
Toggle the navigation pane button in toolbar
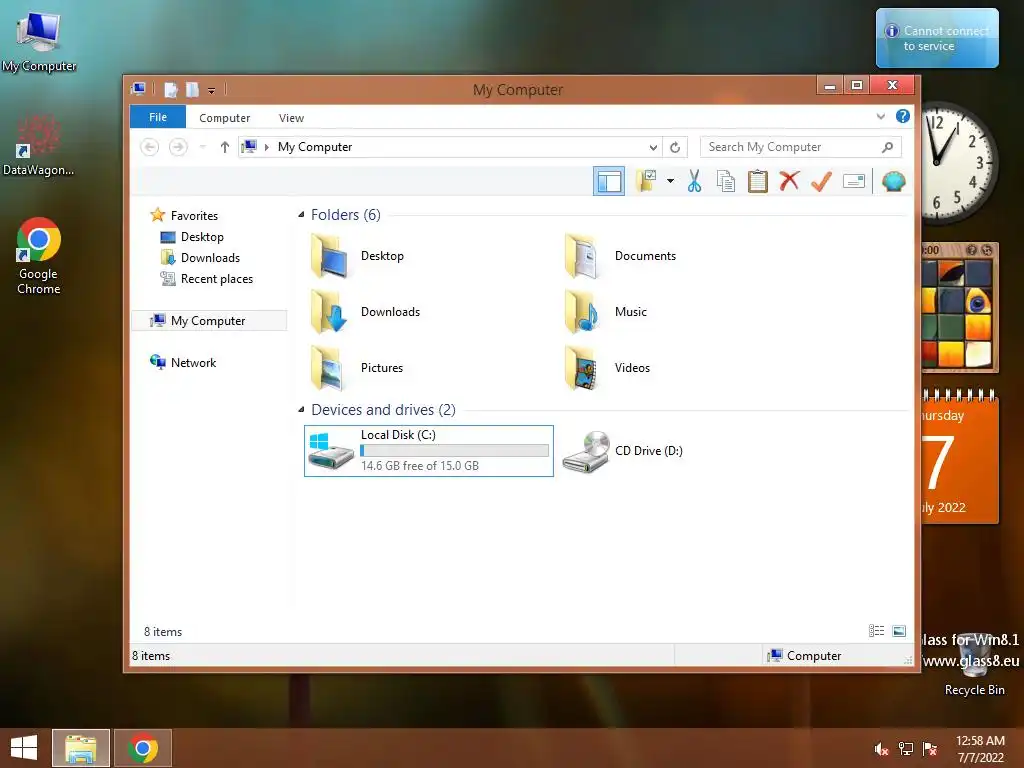[609, 182]
